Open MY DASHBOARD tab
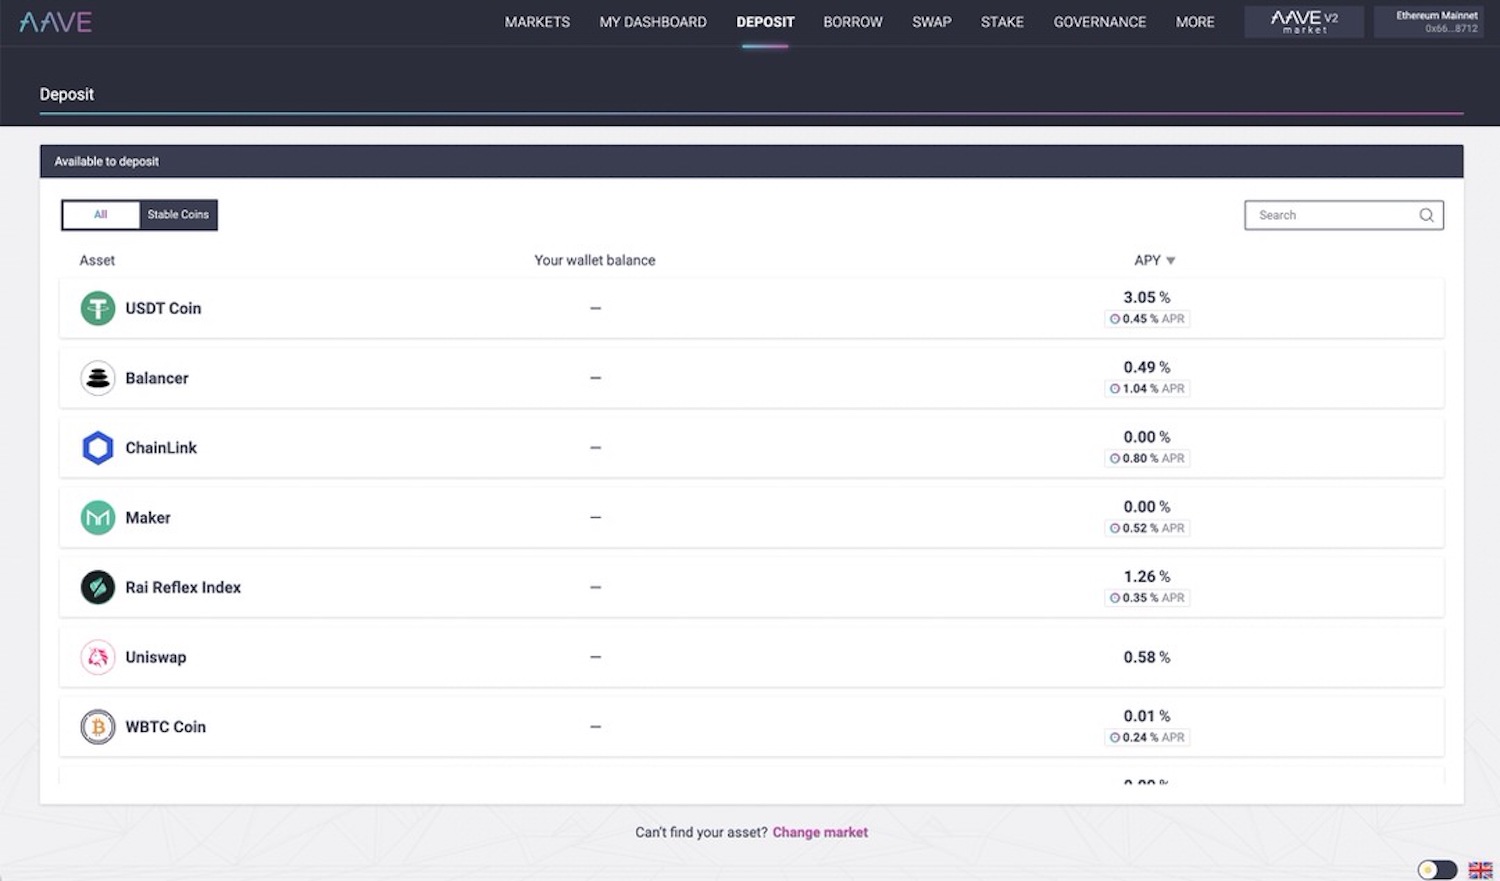This screenshot has height=881, width=1500. coord(653,22)
